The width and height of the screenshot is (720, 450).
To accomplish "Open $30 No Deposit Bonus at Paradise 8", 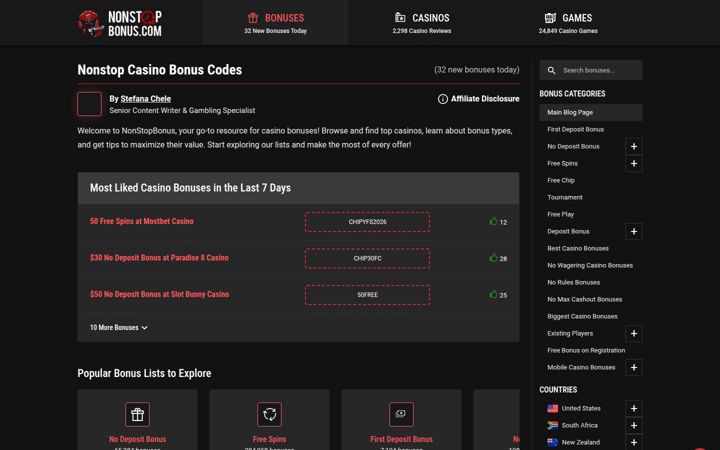I will (x=159, y=258).
